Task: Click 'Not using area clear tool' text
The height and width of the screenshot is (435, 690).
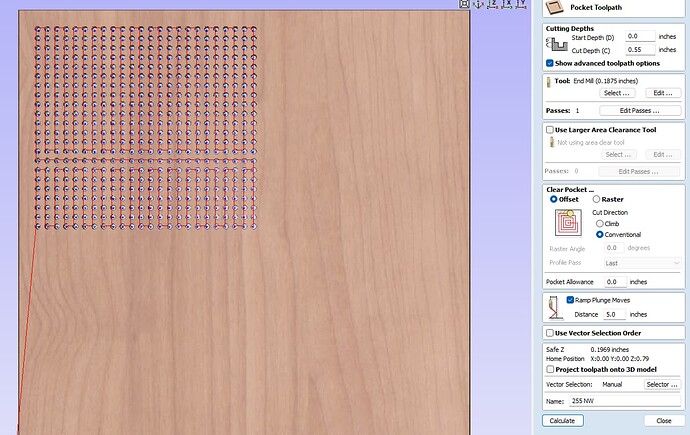Action: coord(591,143)
